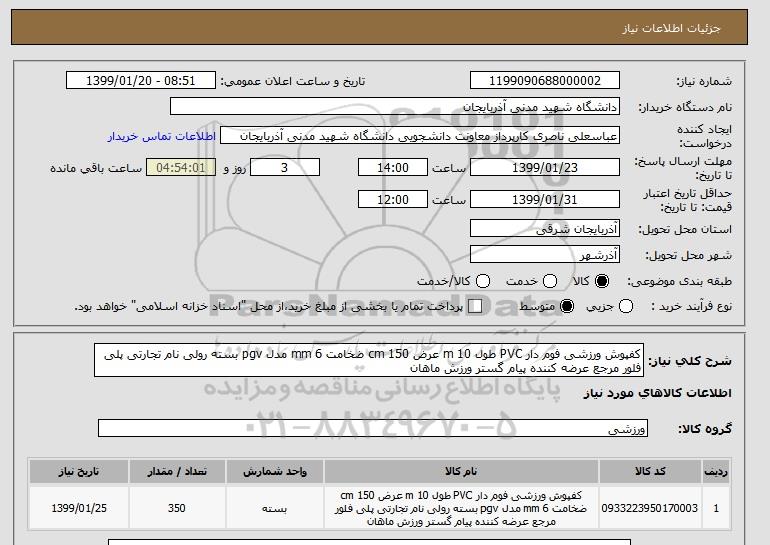Click the remaining days field showing 3
This screenshot has height=545, width=770.
(x=285, y=167)
